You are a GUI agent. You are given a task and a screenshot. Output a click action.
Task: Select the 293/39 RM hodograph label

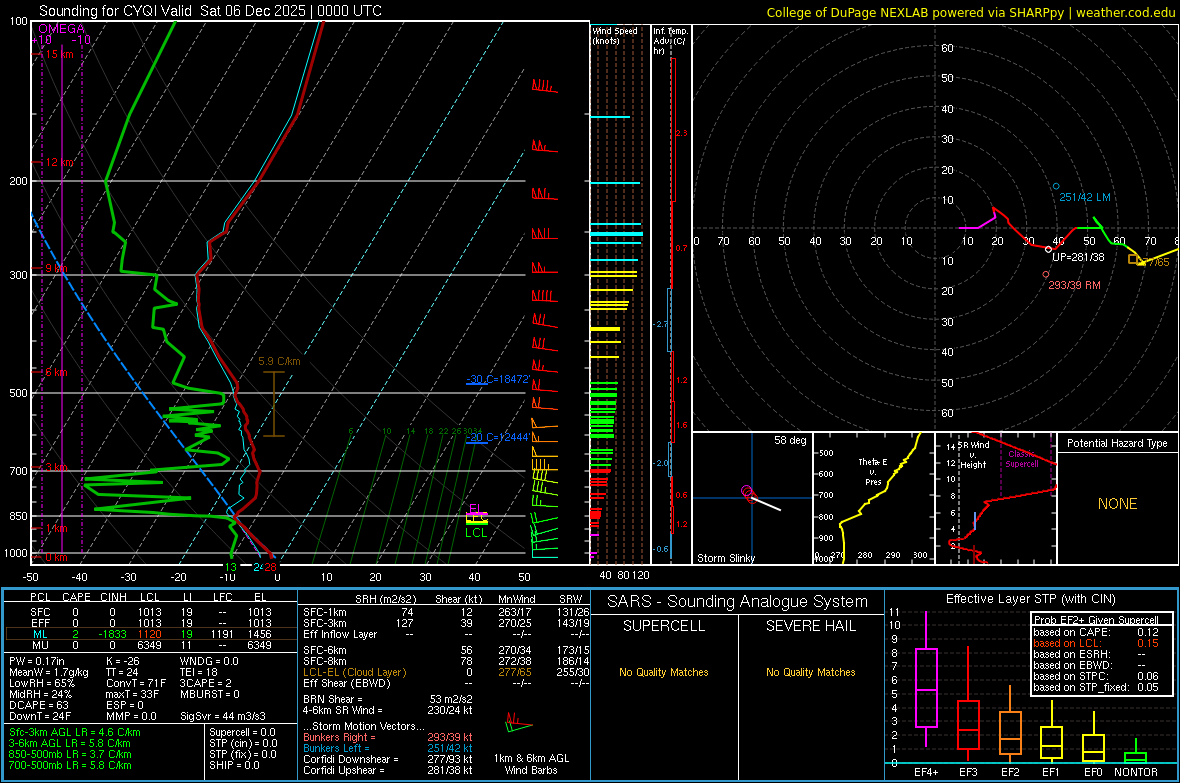[1075, 285]
